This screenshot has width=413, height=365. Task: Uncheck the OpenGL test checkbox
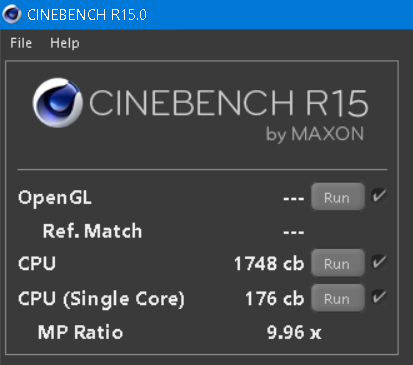point(379,196)
